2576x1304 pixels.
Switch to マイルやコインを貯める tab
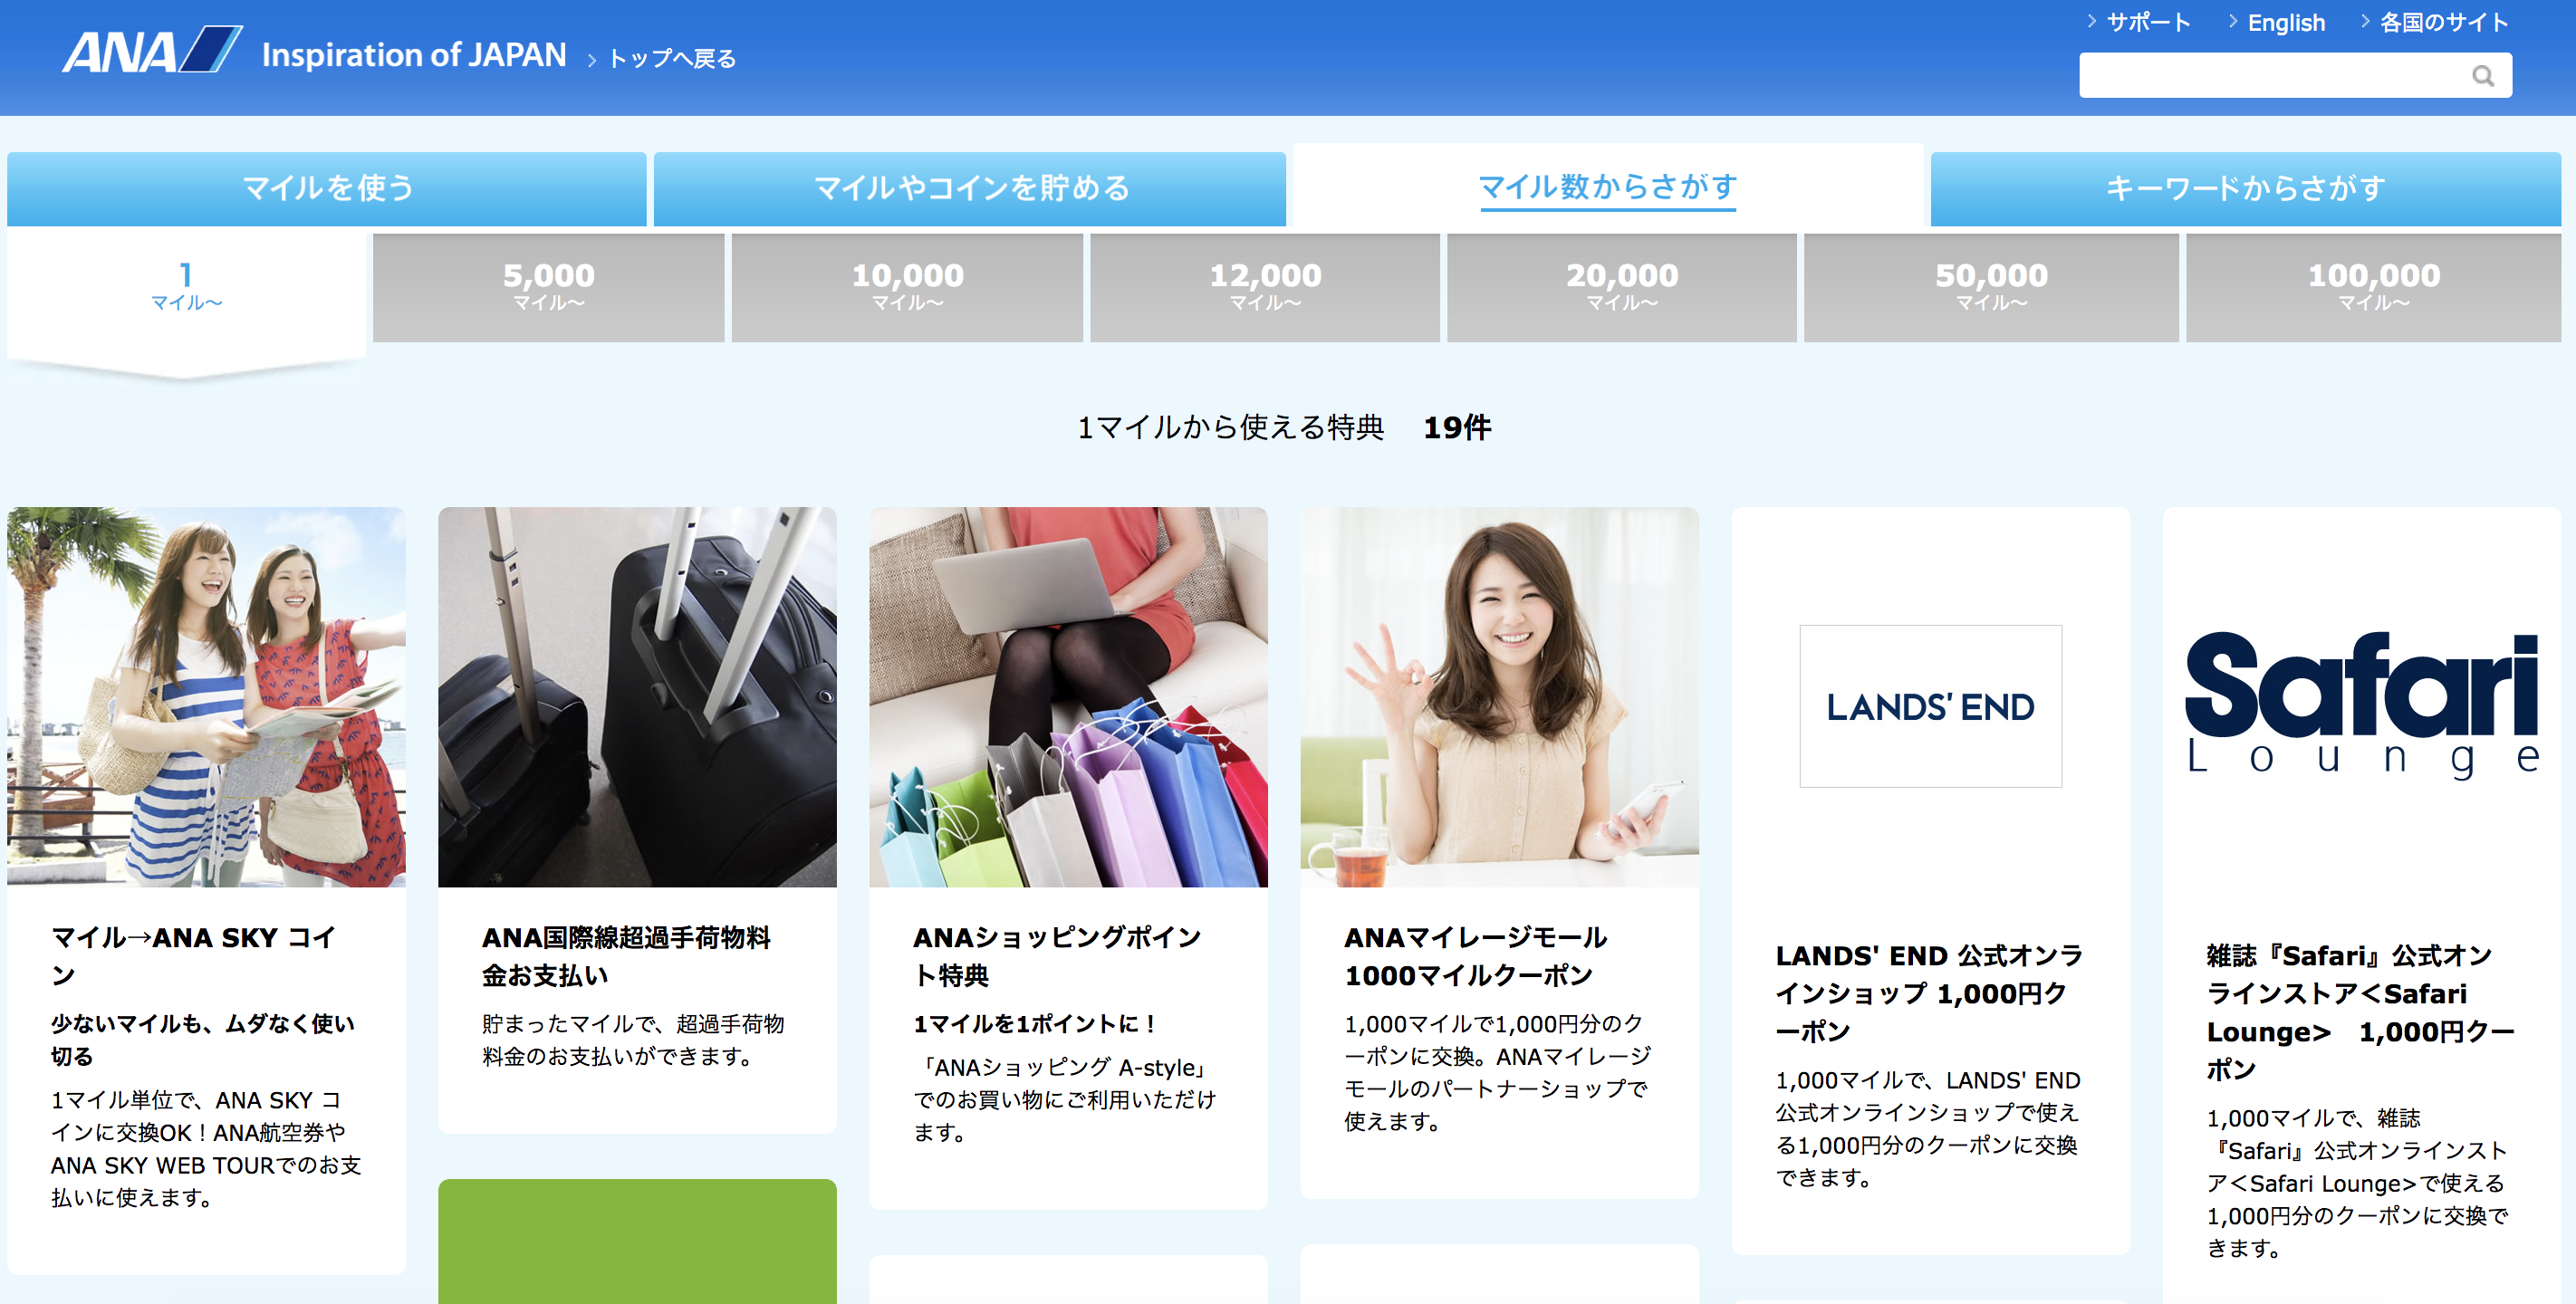(970, 188)
